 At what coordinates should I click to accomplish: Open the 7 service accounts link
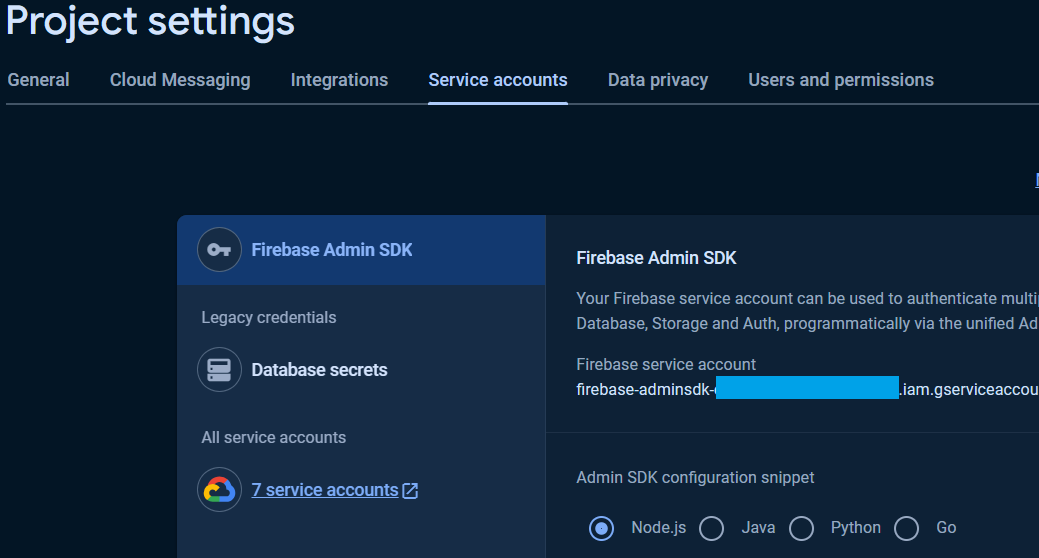click(x=325, y=490)
